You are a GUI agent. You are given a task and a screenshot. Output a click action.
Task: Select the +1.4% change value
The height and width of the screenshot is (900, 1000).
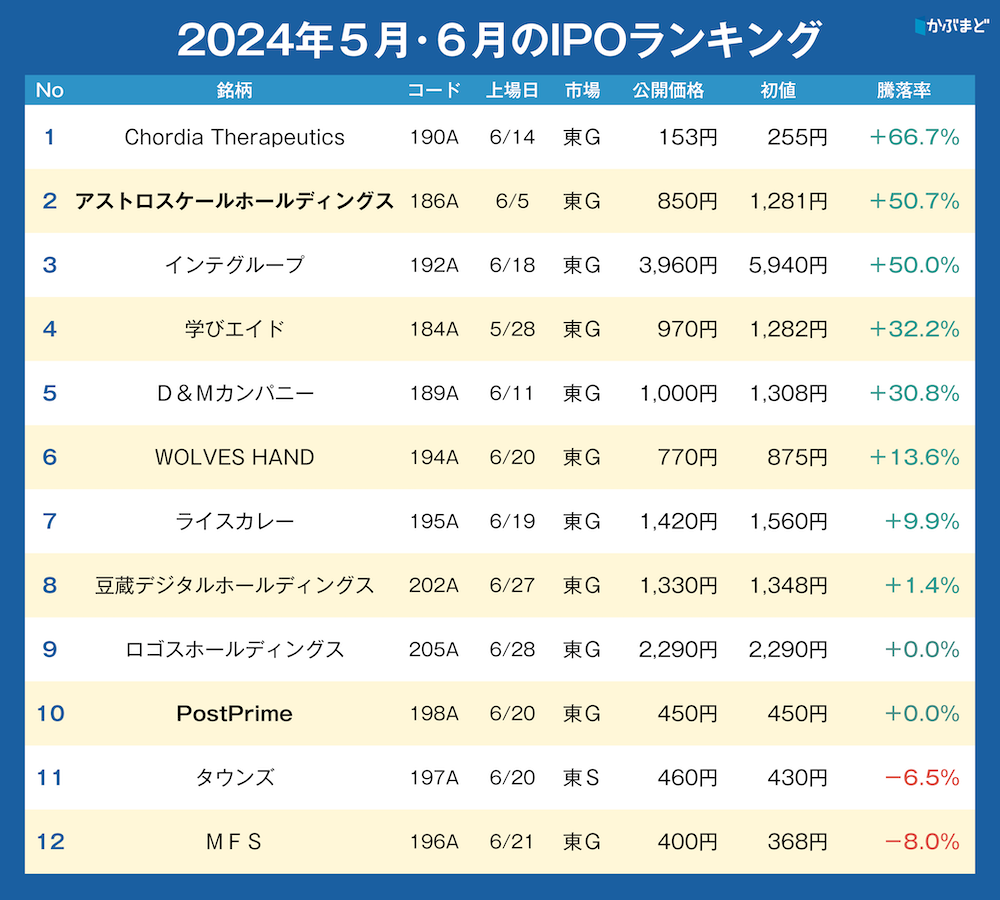click(922, 585)
